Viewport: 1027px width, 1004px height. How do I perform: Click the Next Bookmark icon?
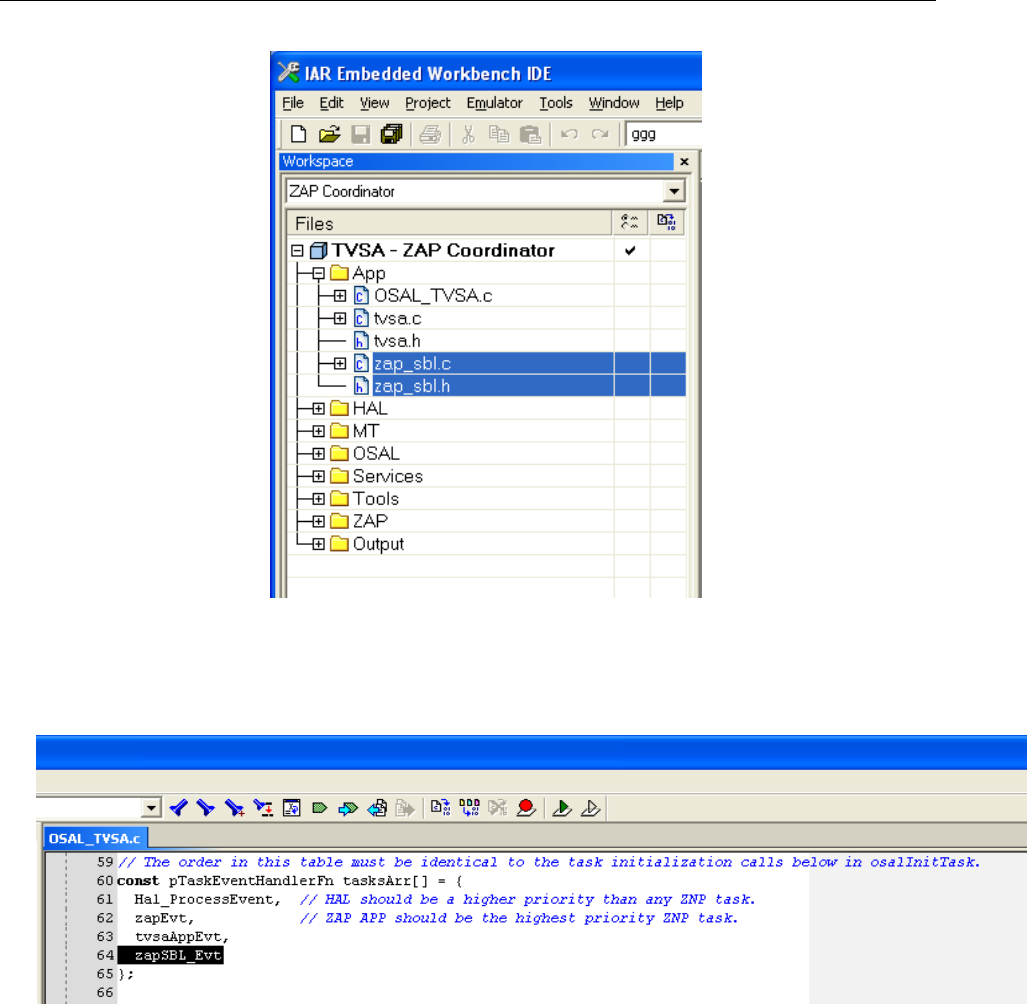(x=348, y=808)
